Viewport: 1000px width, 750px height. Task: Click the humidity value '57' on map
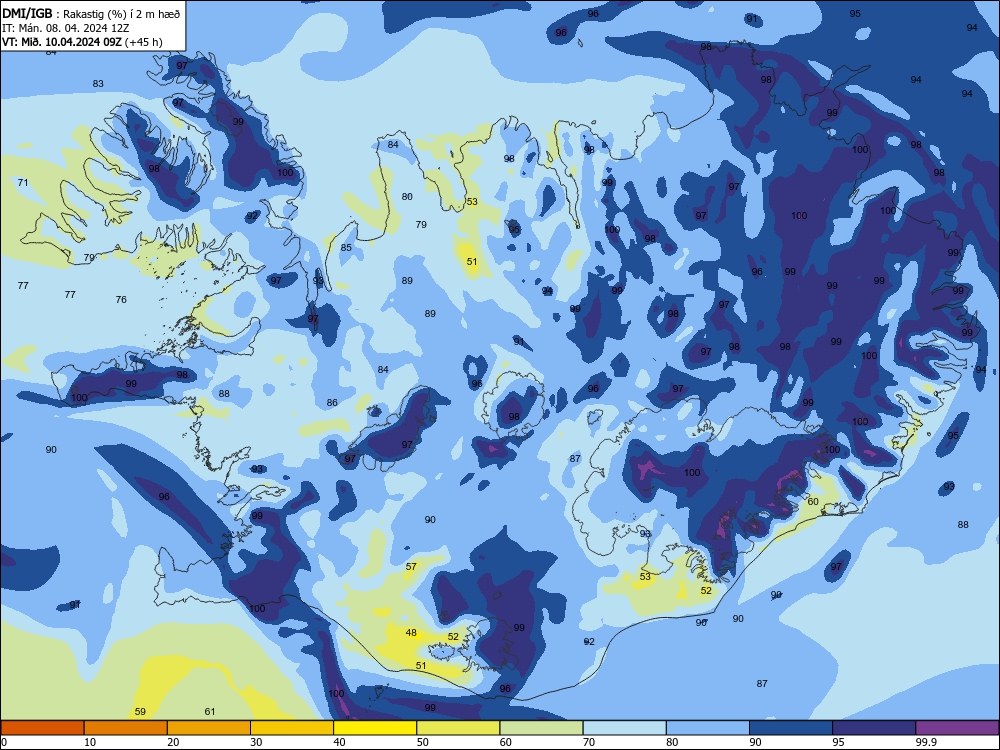point(411,566)
